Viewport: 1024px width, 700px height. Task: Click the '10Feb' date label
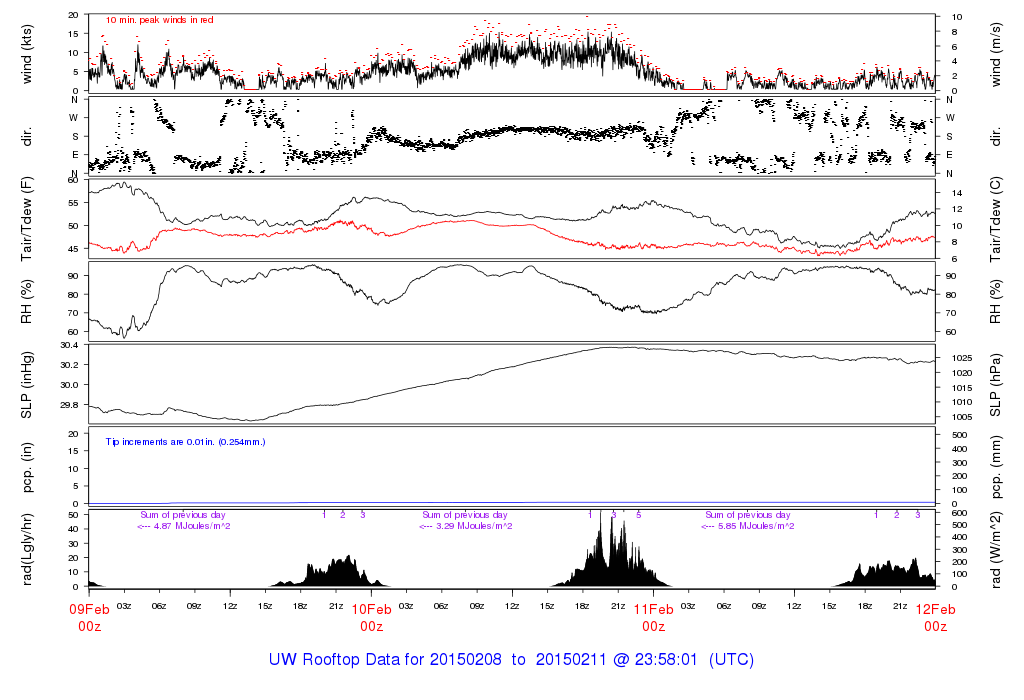(372, 609)
